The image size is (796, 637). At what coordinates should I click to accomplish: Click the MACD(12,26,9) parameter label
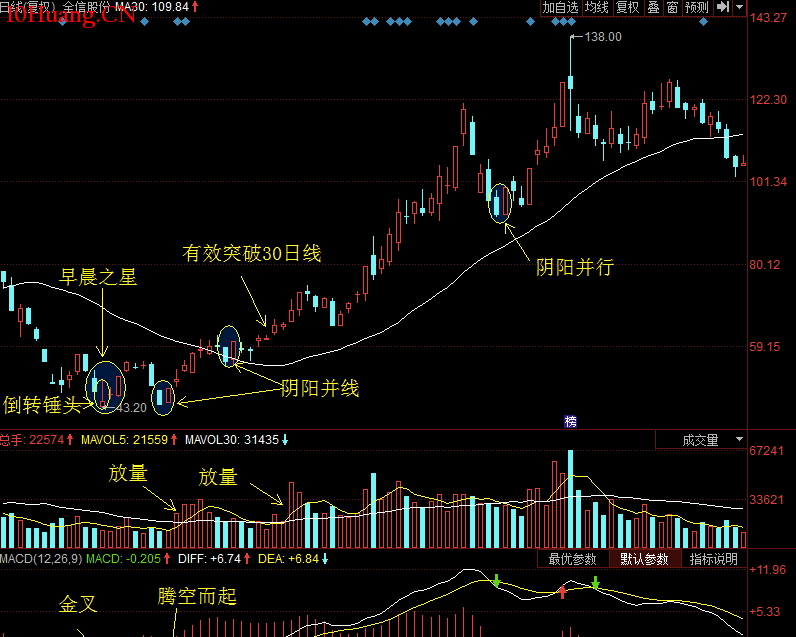pos(41,559)
